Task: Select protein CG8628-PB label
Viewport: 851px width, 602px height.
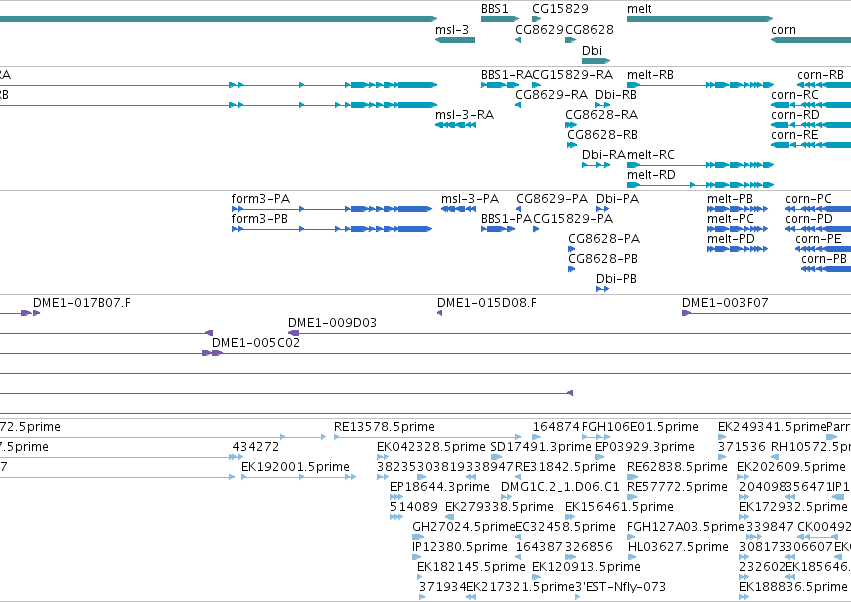Action: (603, 259)
